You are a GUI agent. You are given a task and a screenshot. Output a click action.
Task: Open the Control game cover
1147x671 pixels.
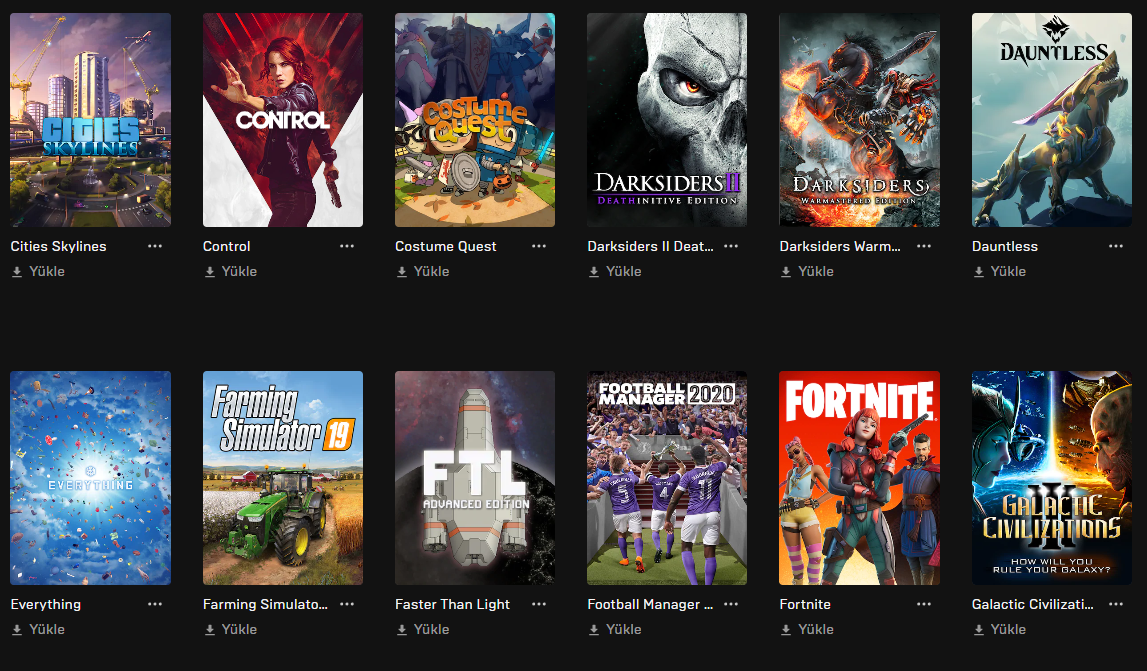[282, 120]
